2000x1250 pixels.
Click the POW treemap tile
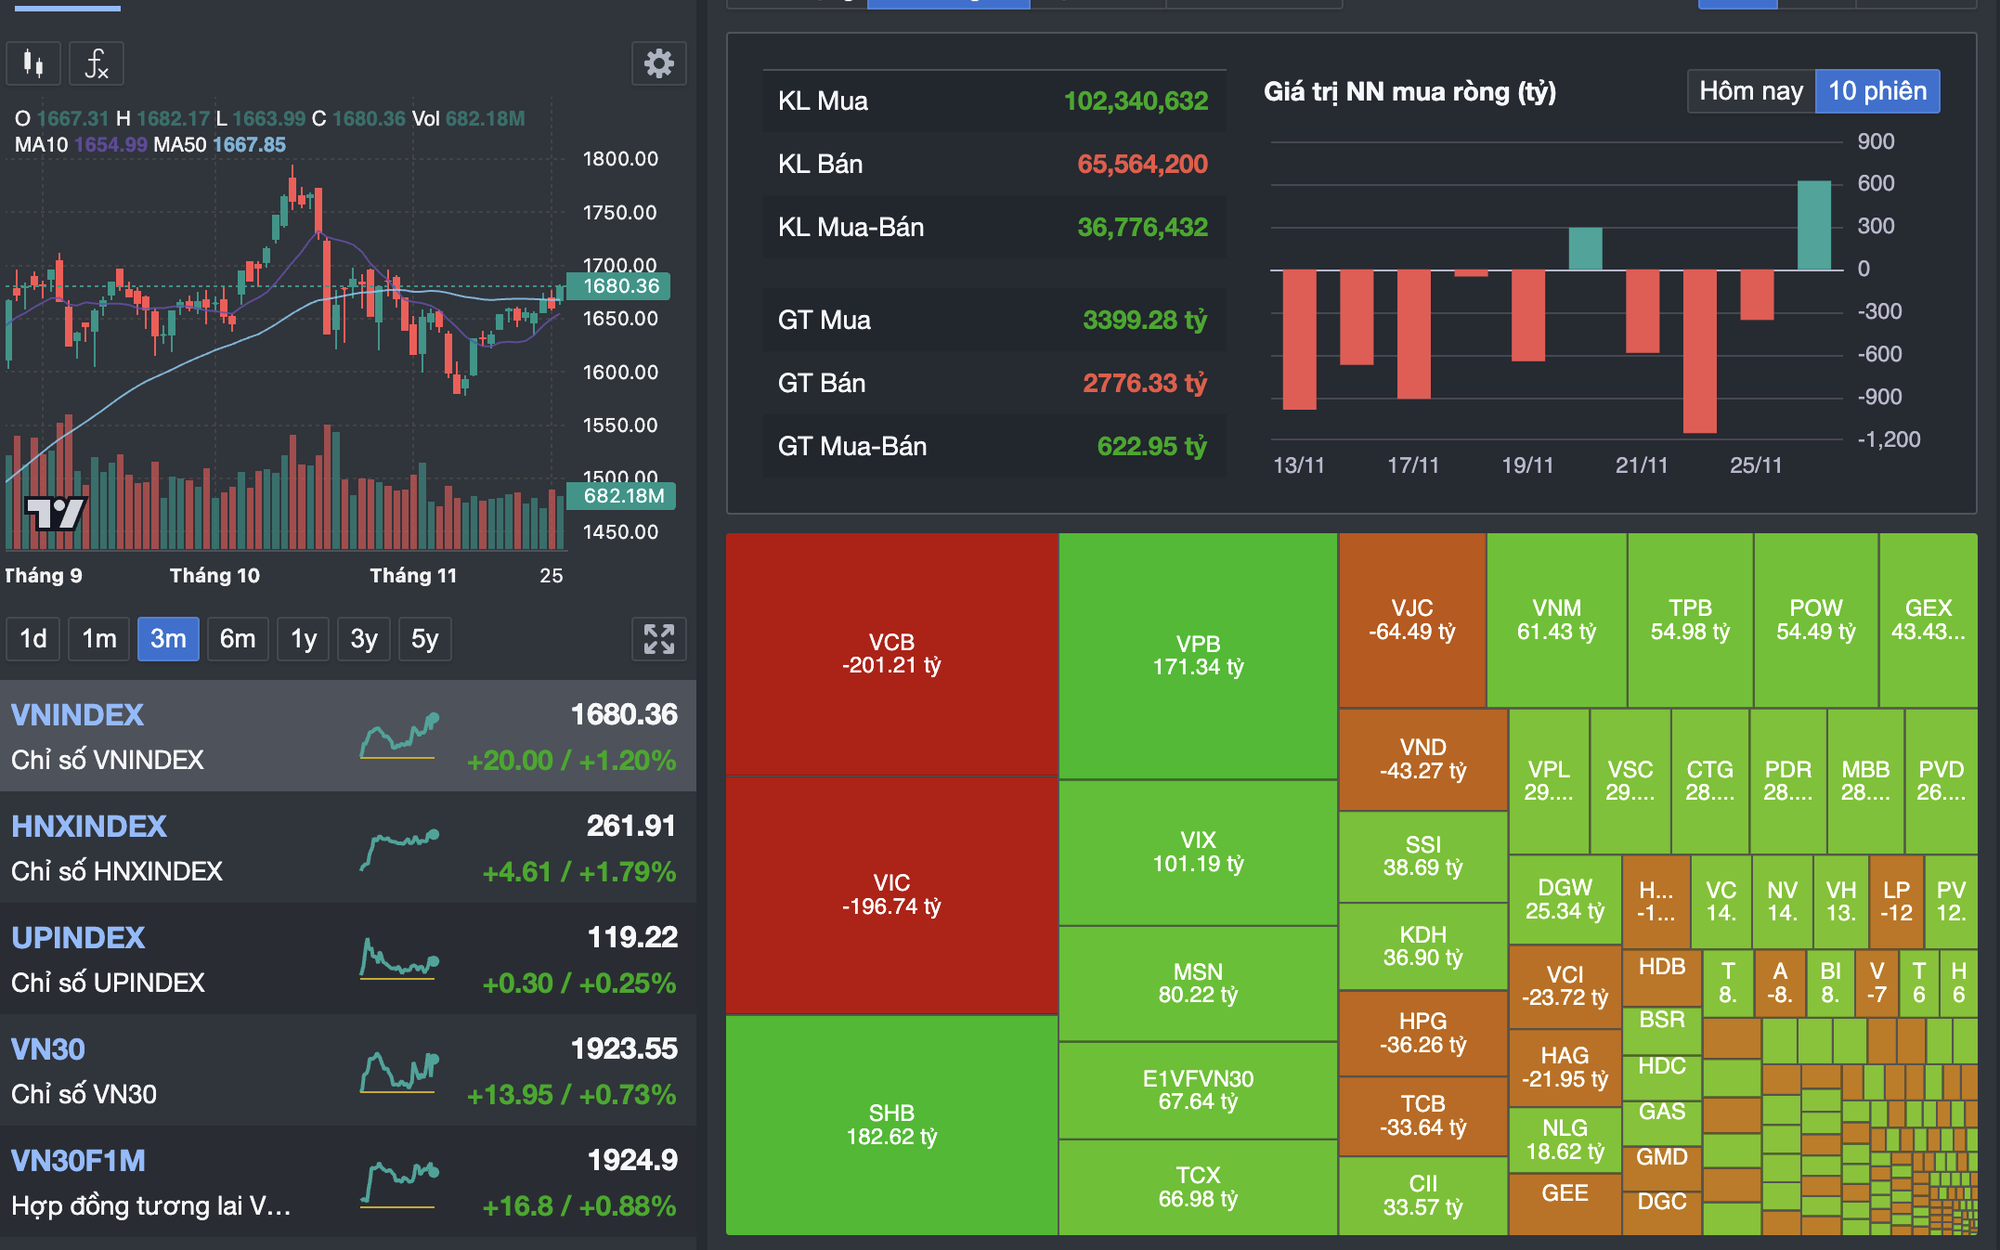point(1816,620)
